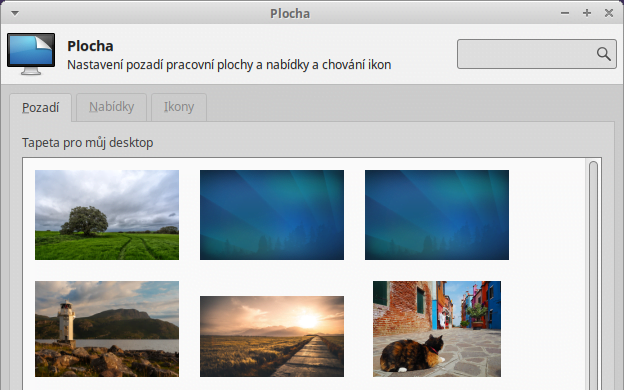
Task: Open the Ikony tab
Action: 179,107
